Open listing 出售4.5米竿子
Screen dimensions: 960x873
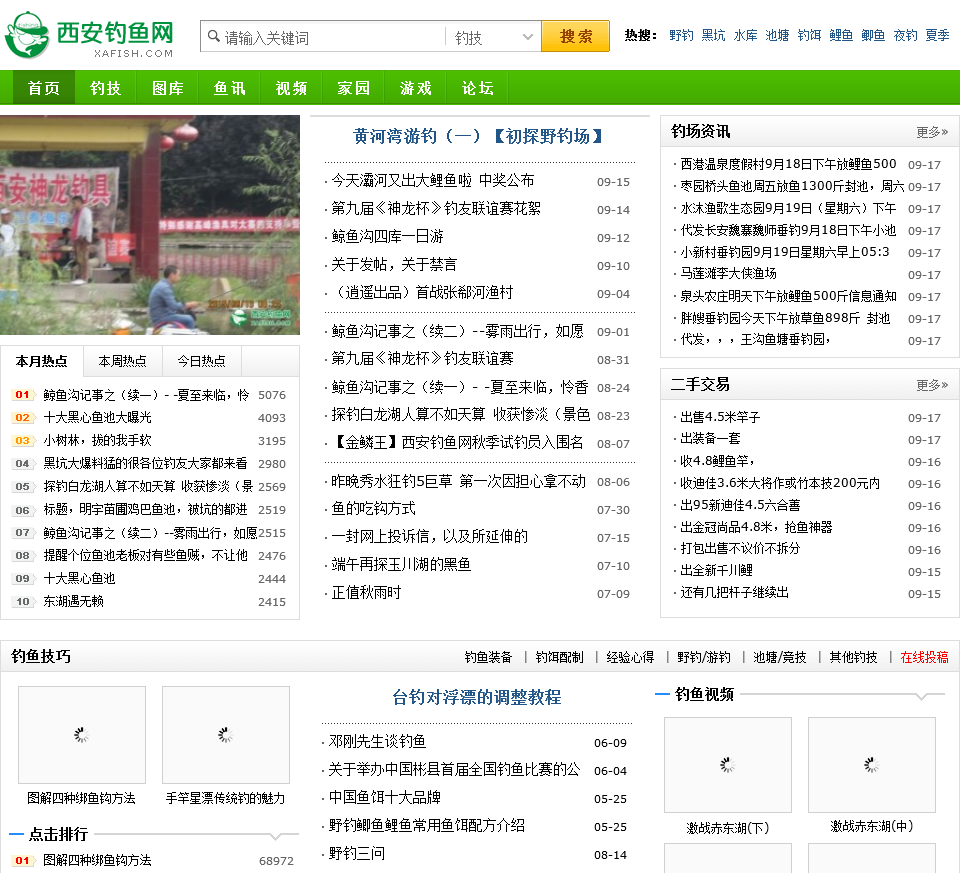(x=720, y=417)
